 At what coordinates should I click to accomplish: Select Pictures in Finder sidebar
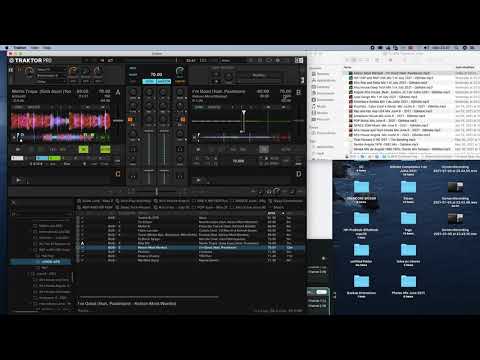[320, 119]
